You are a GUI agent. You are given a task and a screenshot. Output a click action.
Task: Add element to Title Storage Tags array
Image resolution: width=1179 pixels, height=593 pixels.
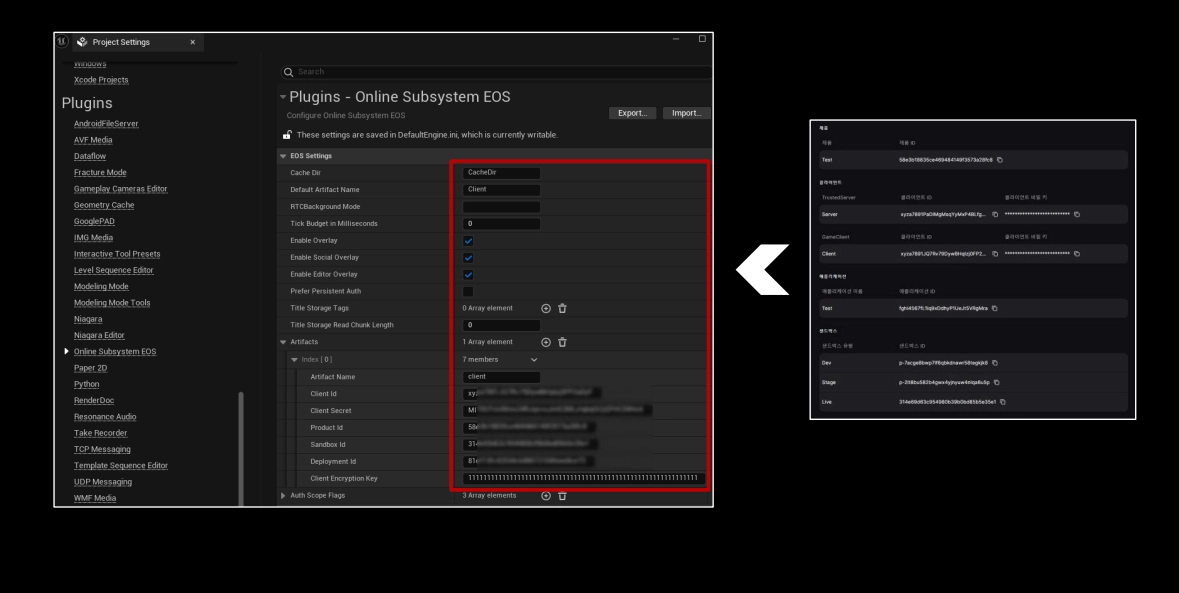[546, 308]
